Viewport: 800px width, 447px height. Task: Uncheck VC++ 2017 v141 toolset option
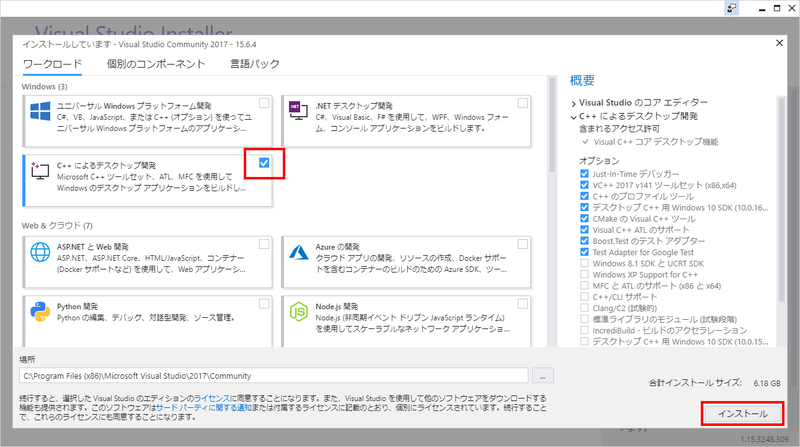(x=584, y=185)
